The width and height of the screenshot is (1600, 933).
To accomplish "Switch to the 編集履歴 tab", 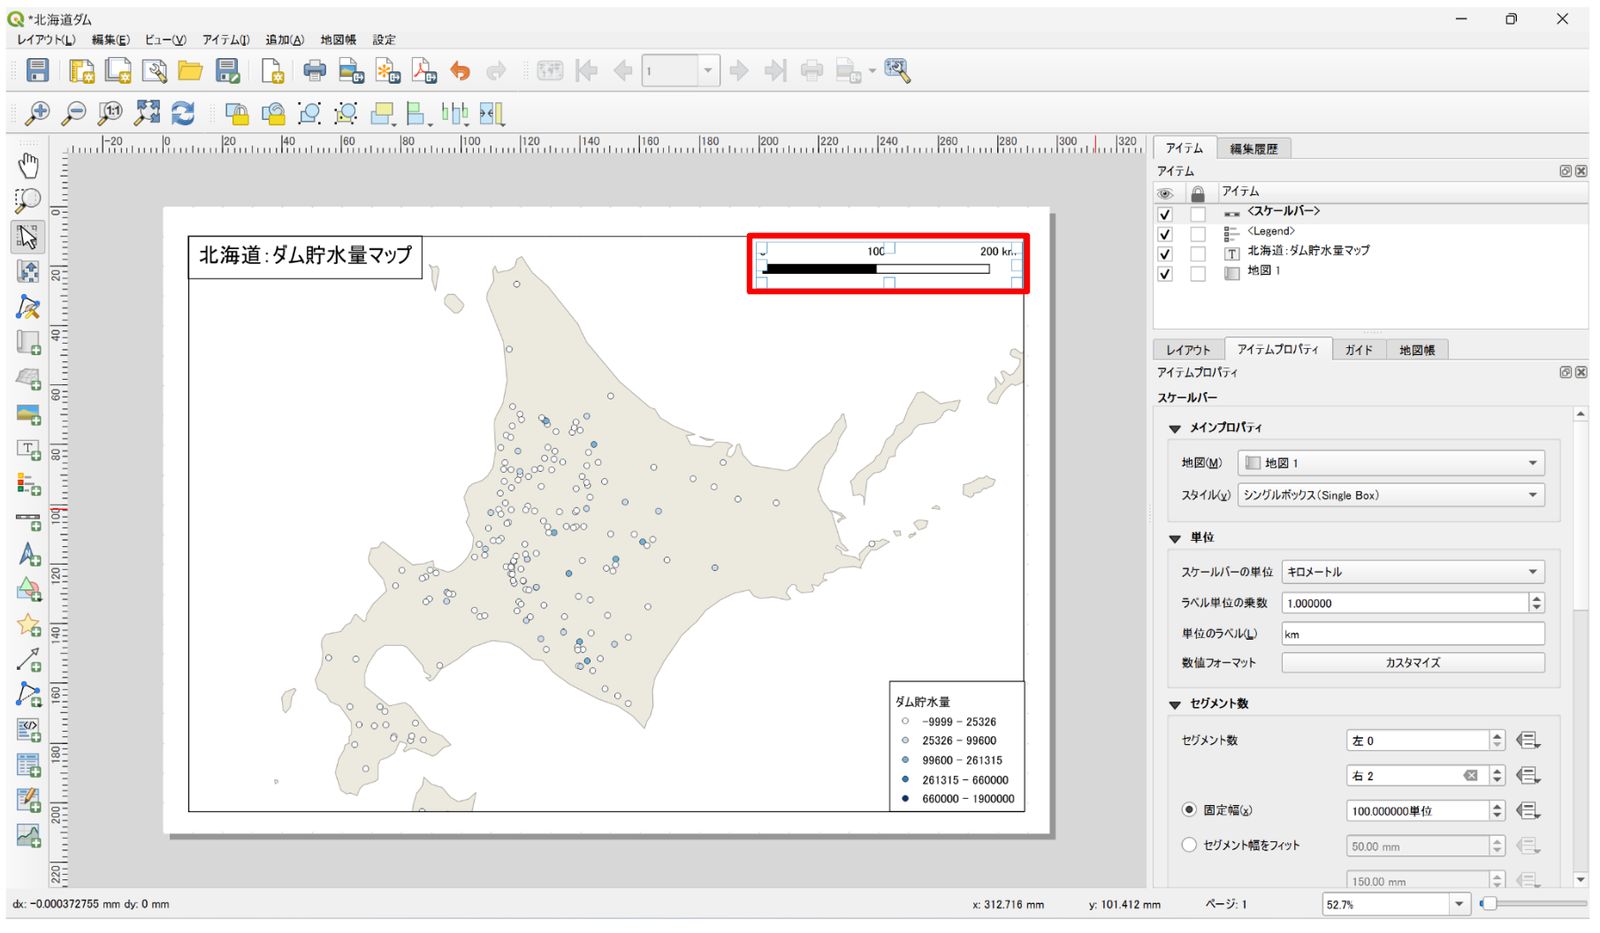I will (1253, 148).
